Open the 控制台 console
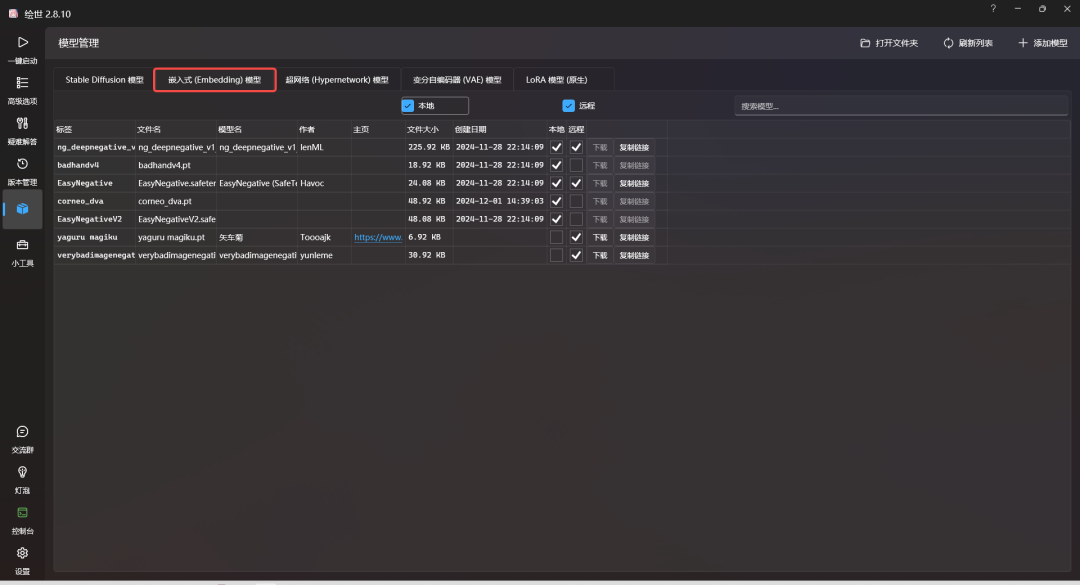 coord(22,513)
